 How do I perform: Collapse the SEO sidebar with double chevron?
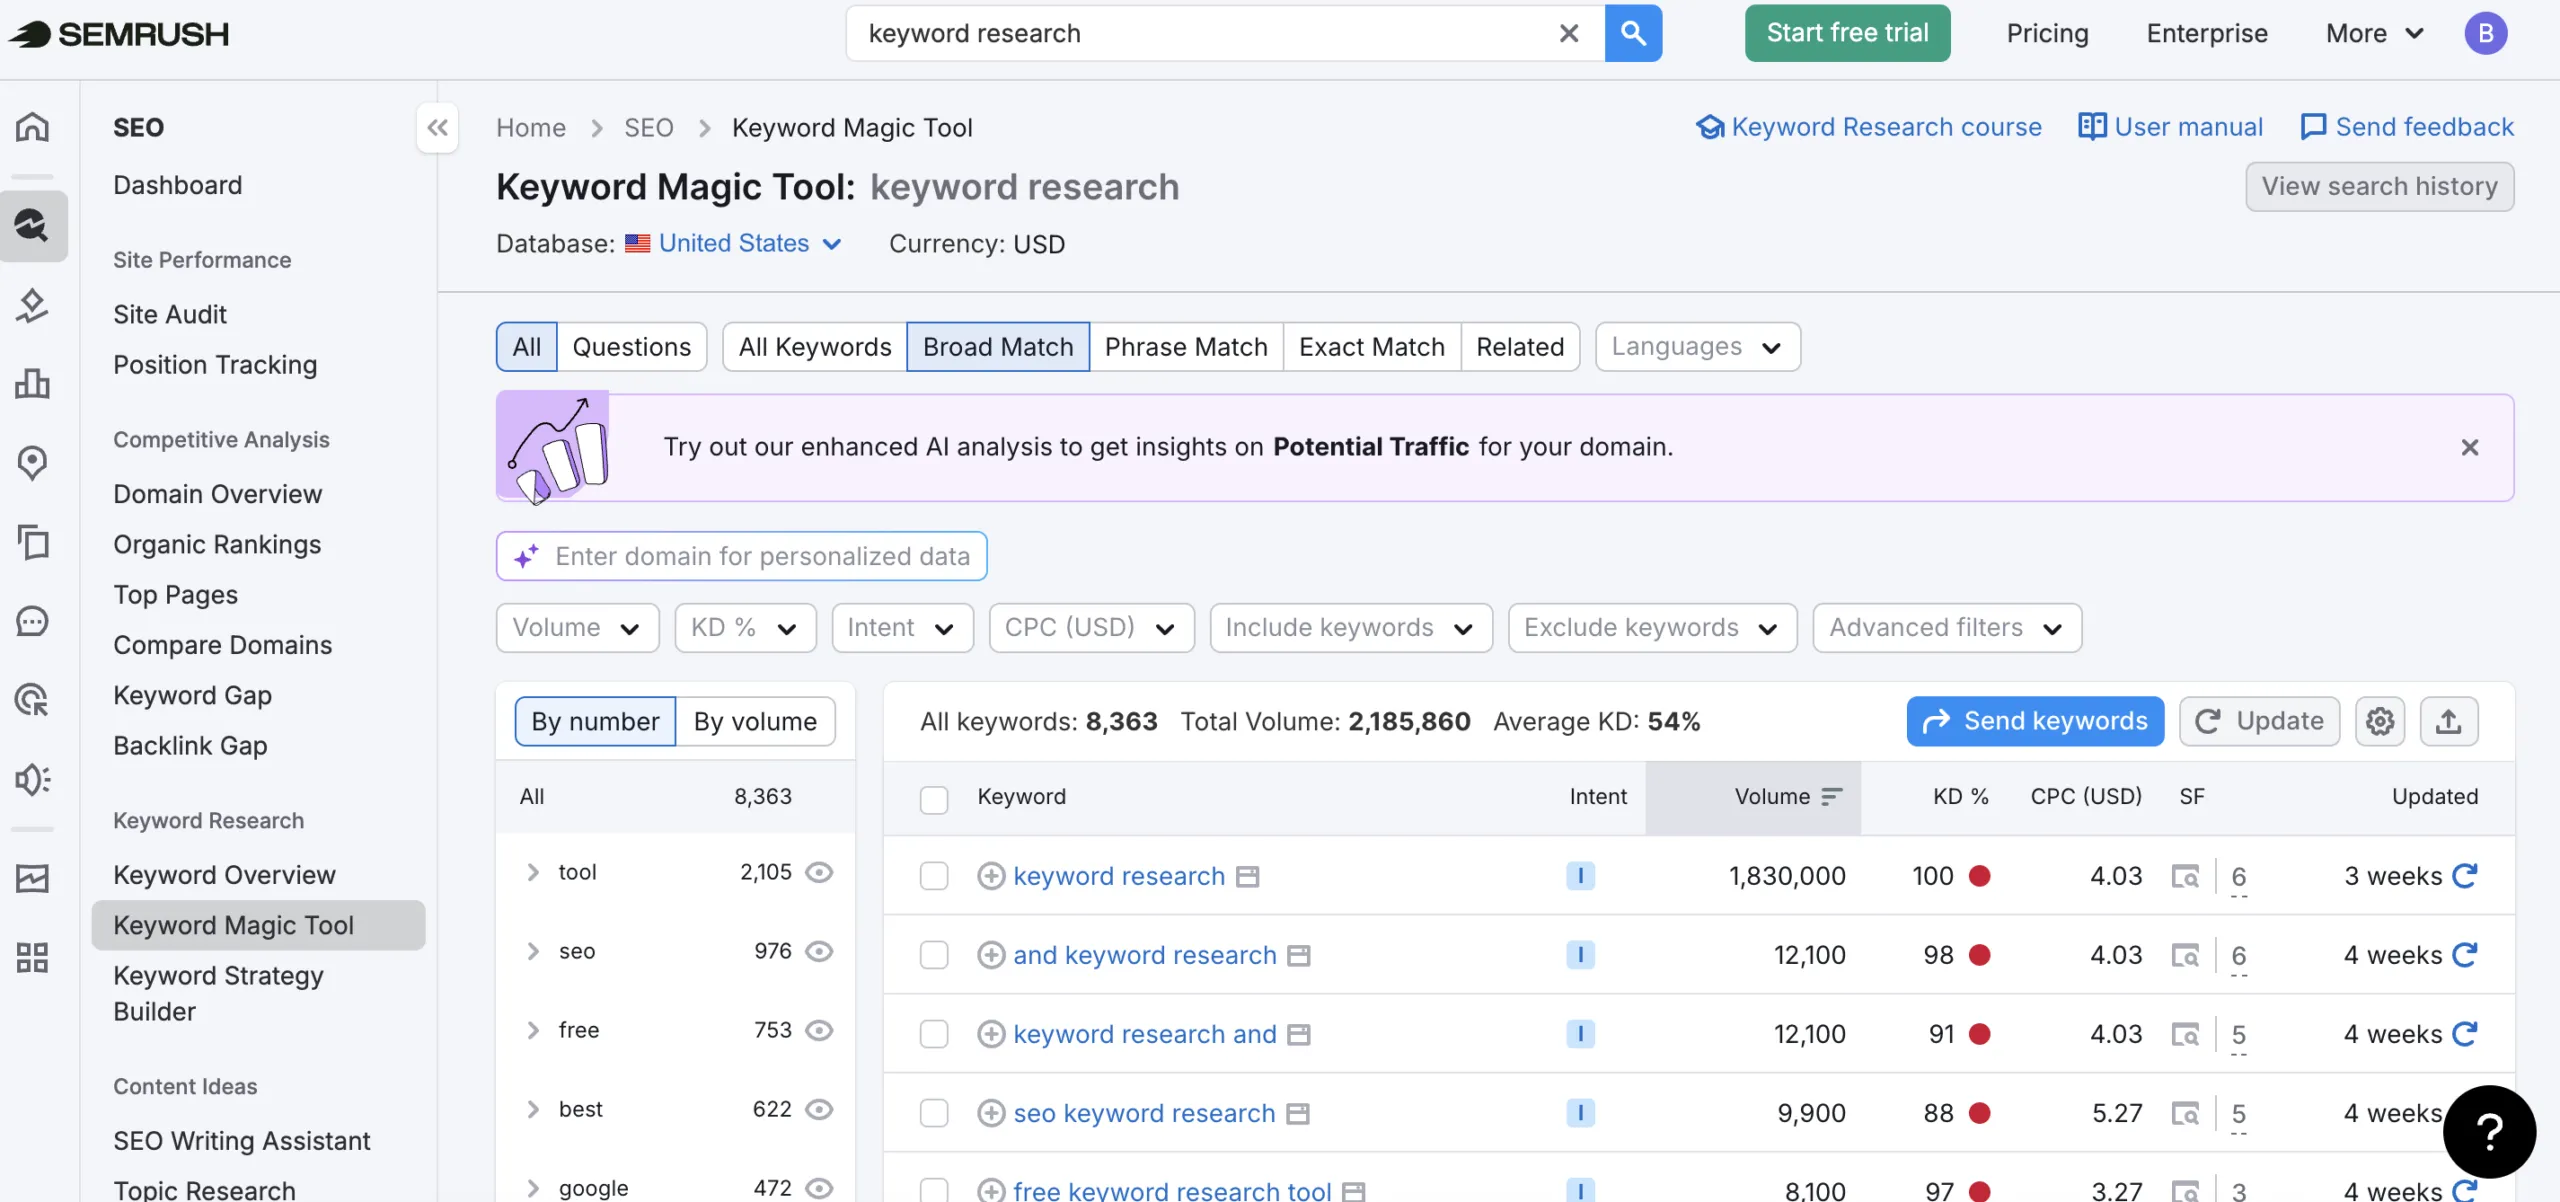437,127
